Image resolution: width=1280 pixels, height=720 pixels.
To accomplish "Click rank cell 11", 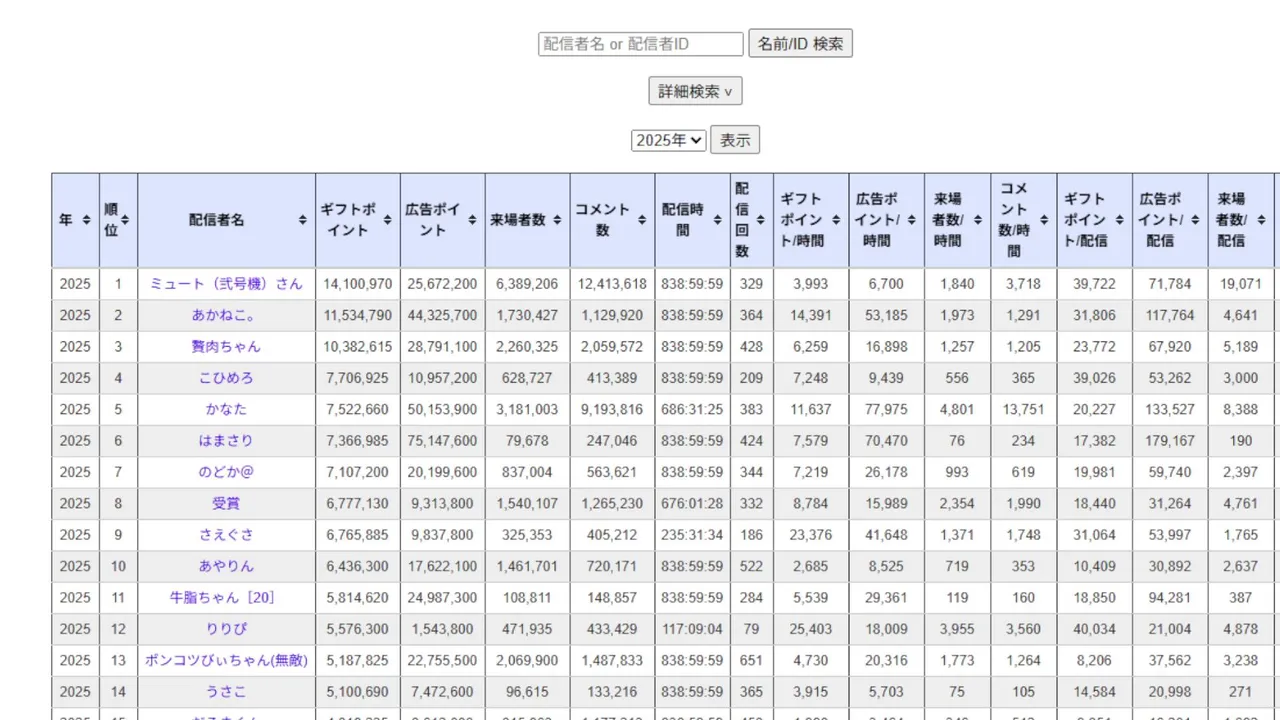I will pyautogui.click(x=118, y=598).
